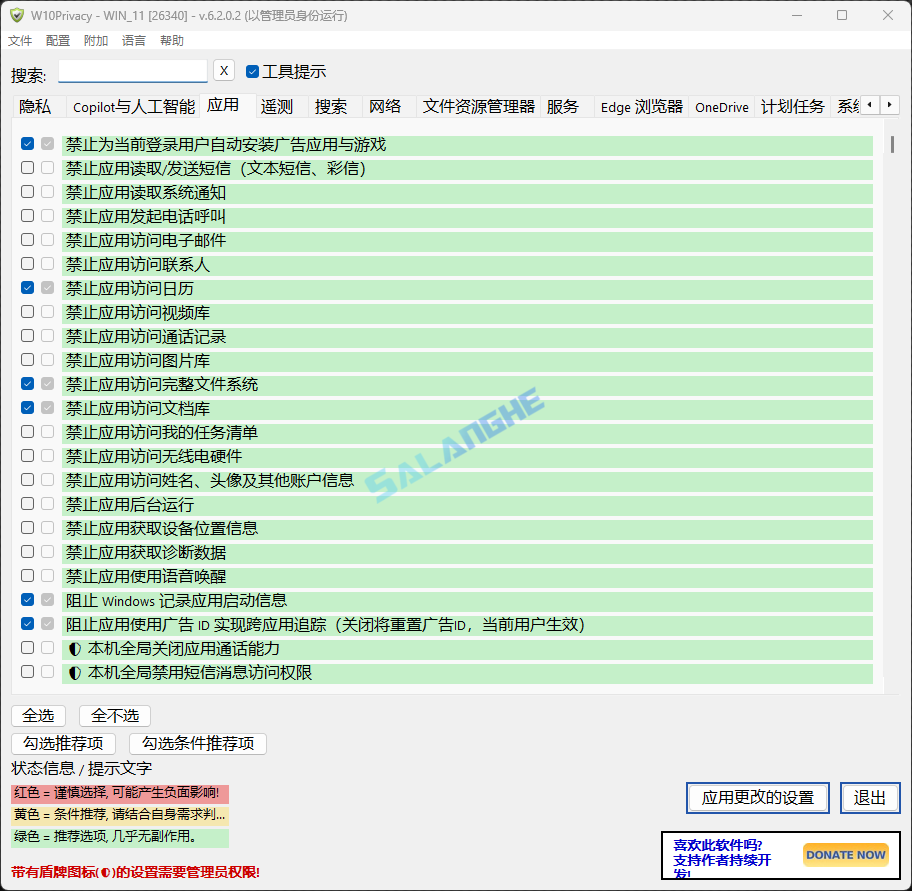Click the W10Privacy shield icon in title bar
Screen dimensions: 912x891
[x=16, y=15]
